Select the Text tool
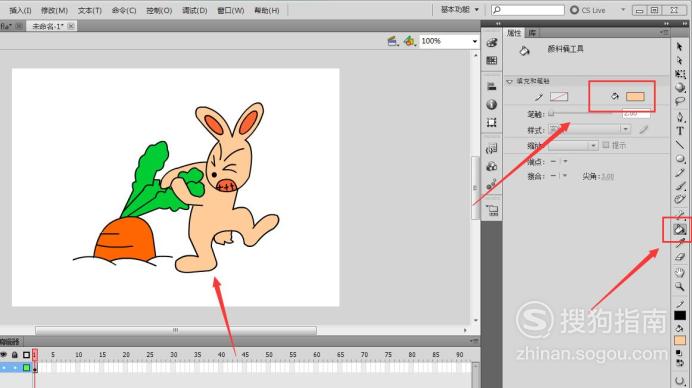 (680, 131)
